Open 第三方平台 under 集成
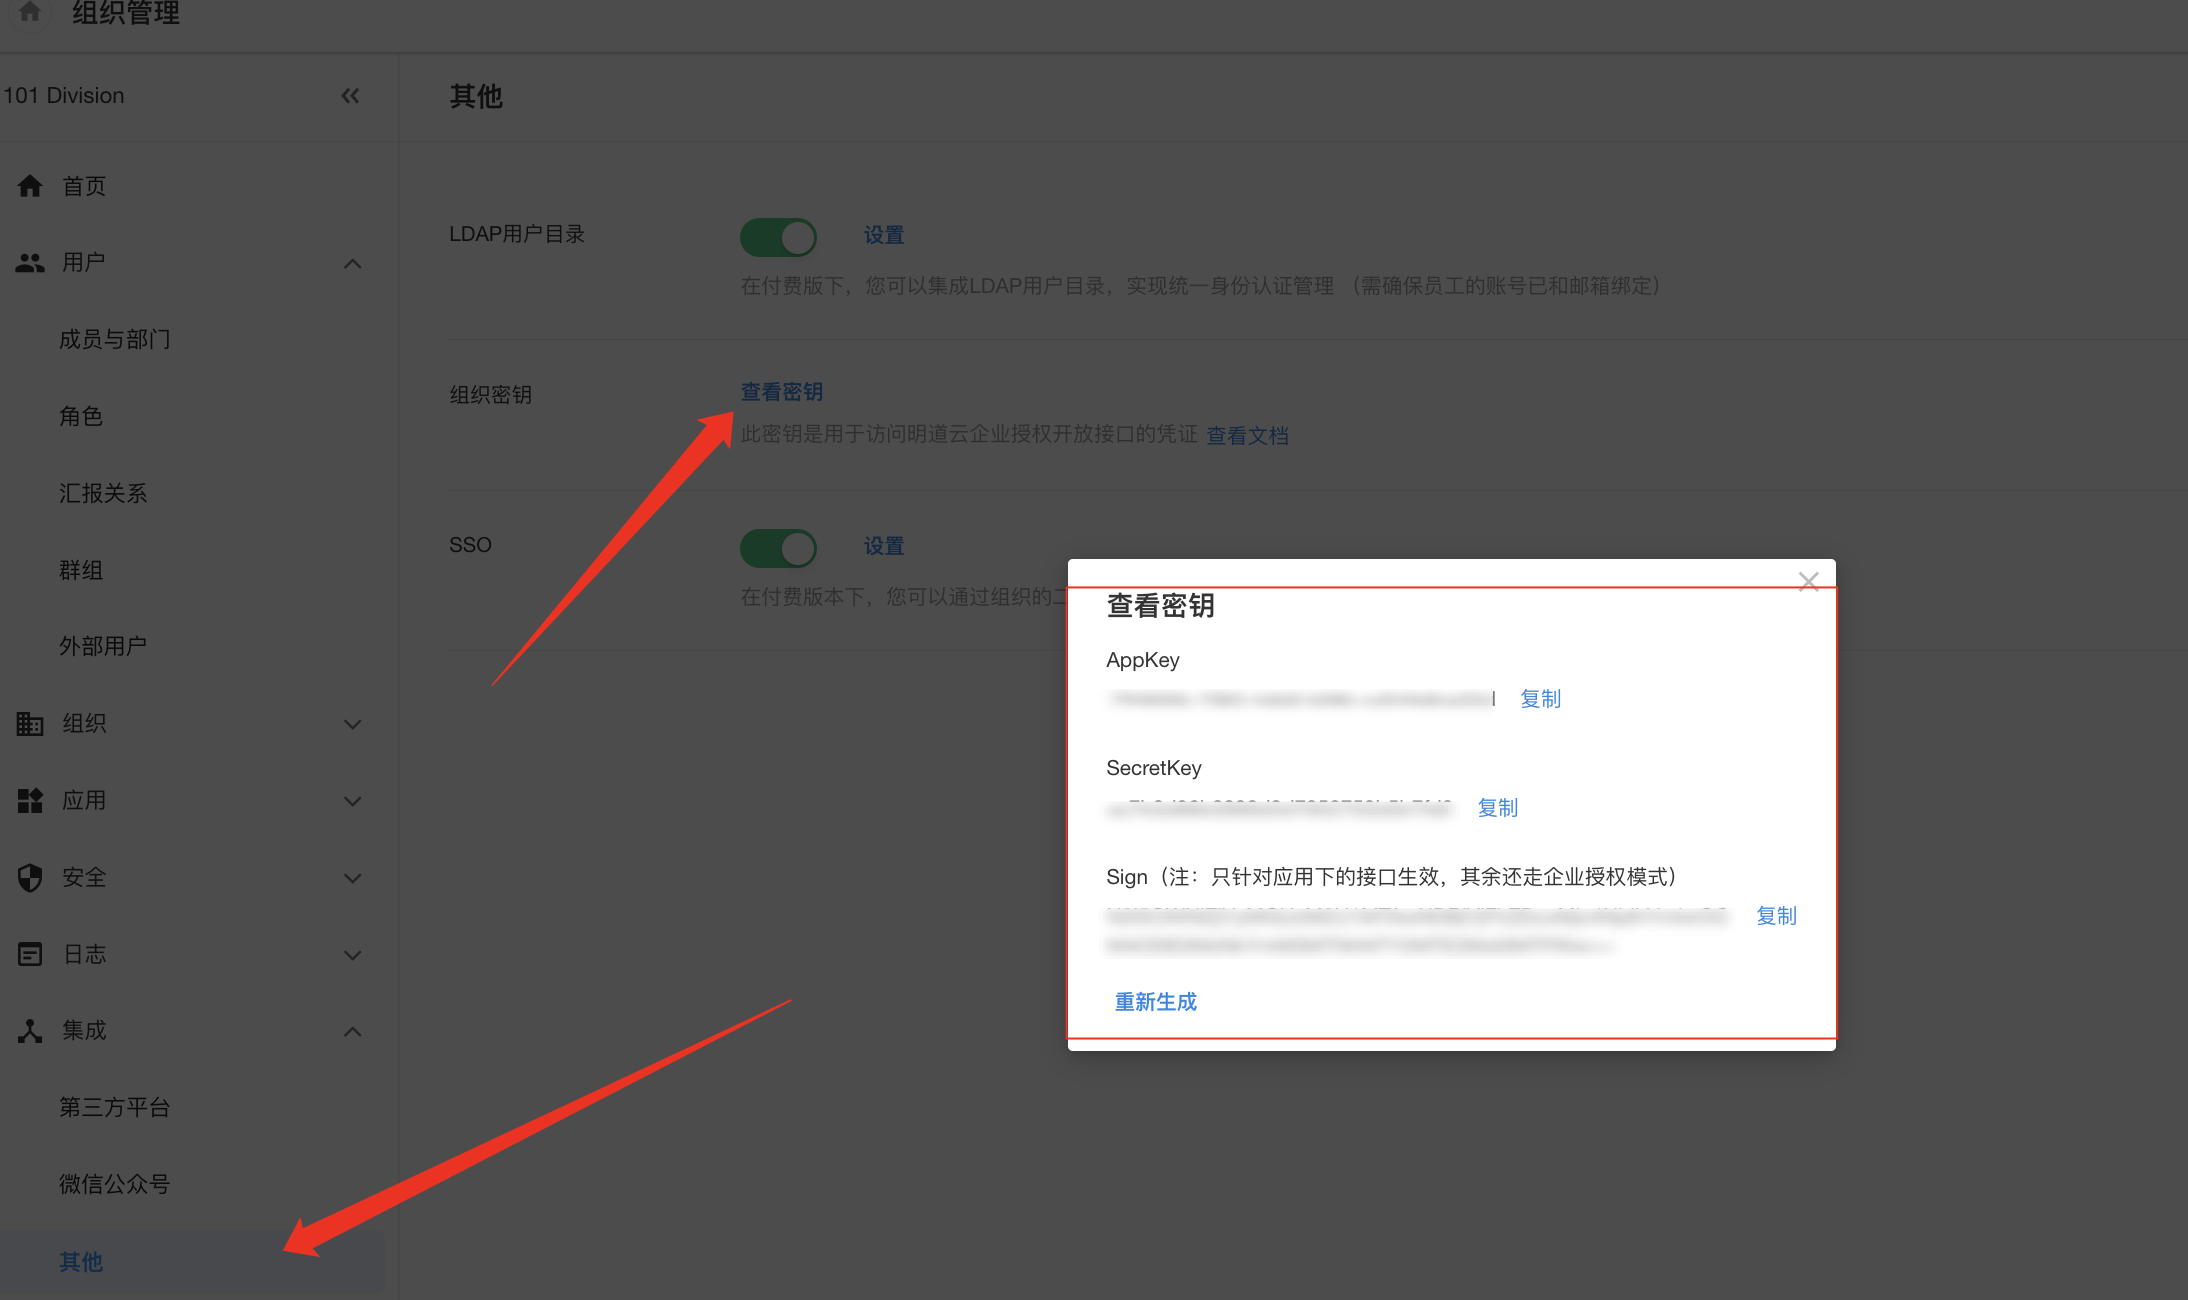This screenshot has height=1300, width=2188. click(x=114, y=1108)
